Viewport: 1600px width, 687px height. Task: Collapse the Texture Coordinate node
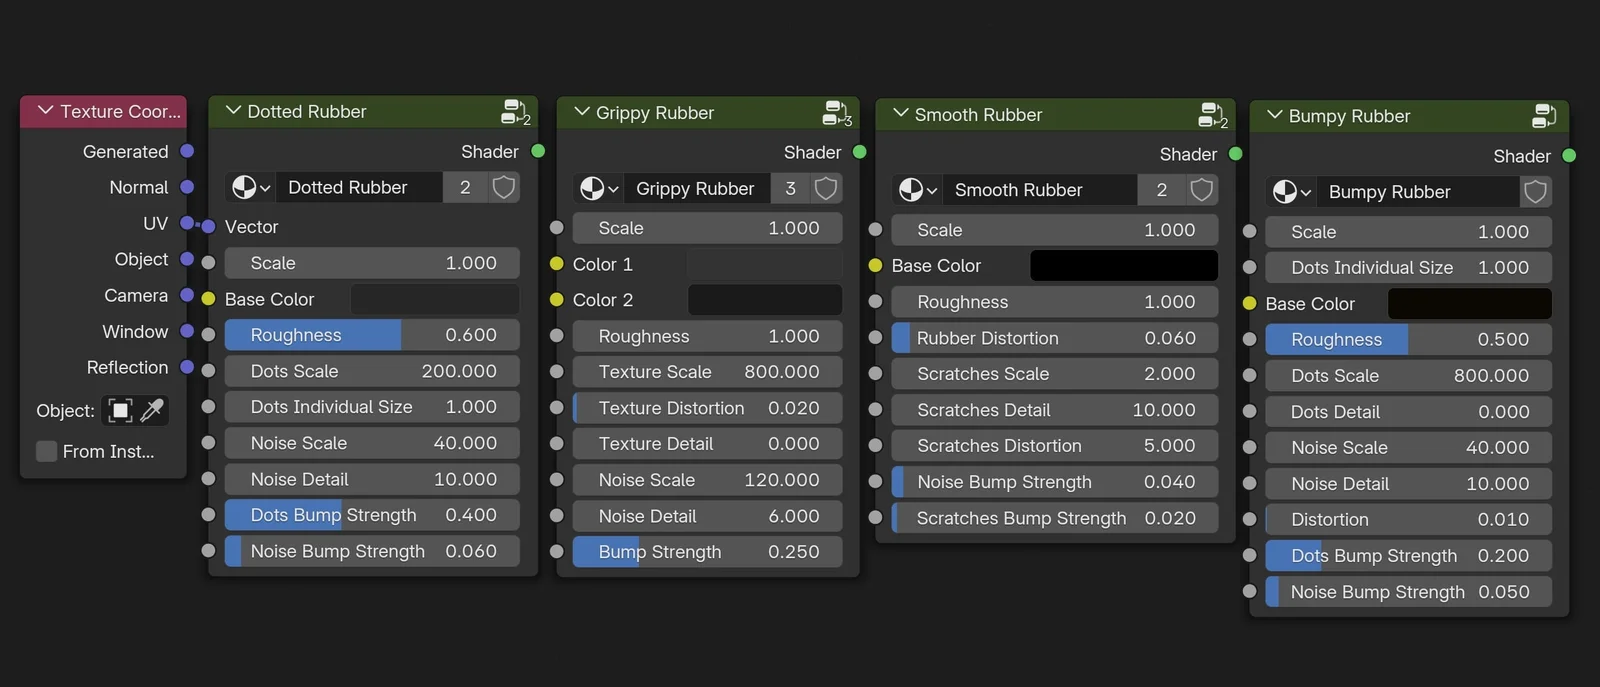45,111
